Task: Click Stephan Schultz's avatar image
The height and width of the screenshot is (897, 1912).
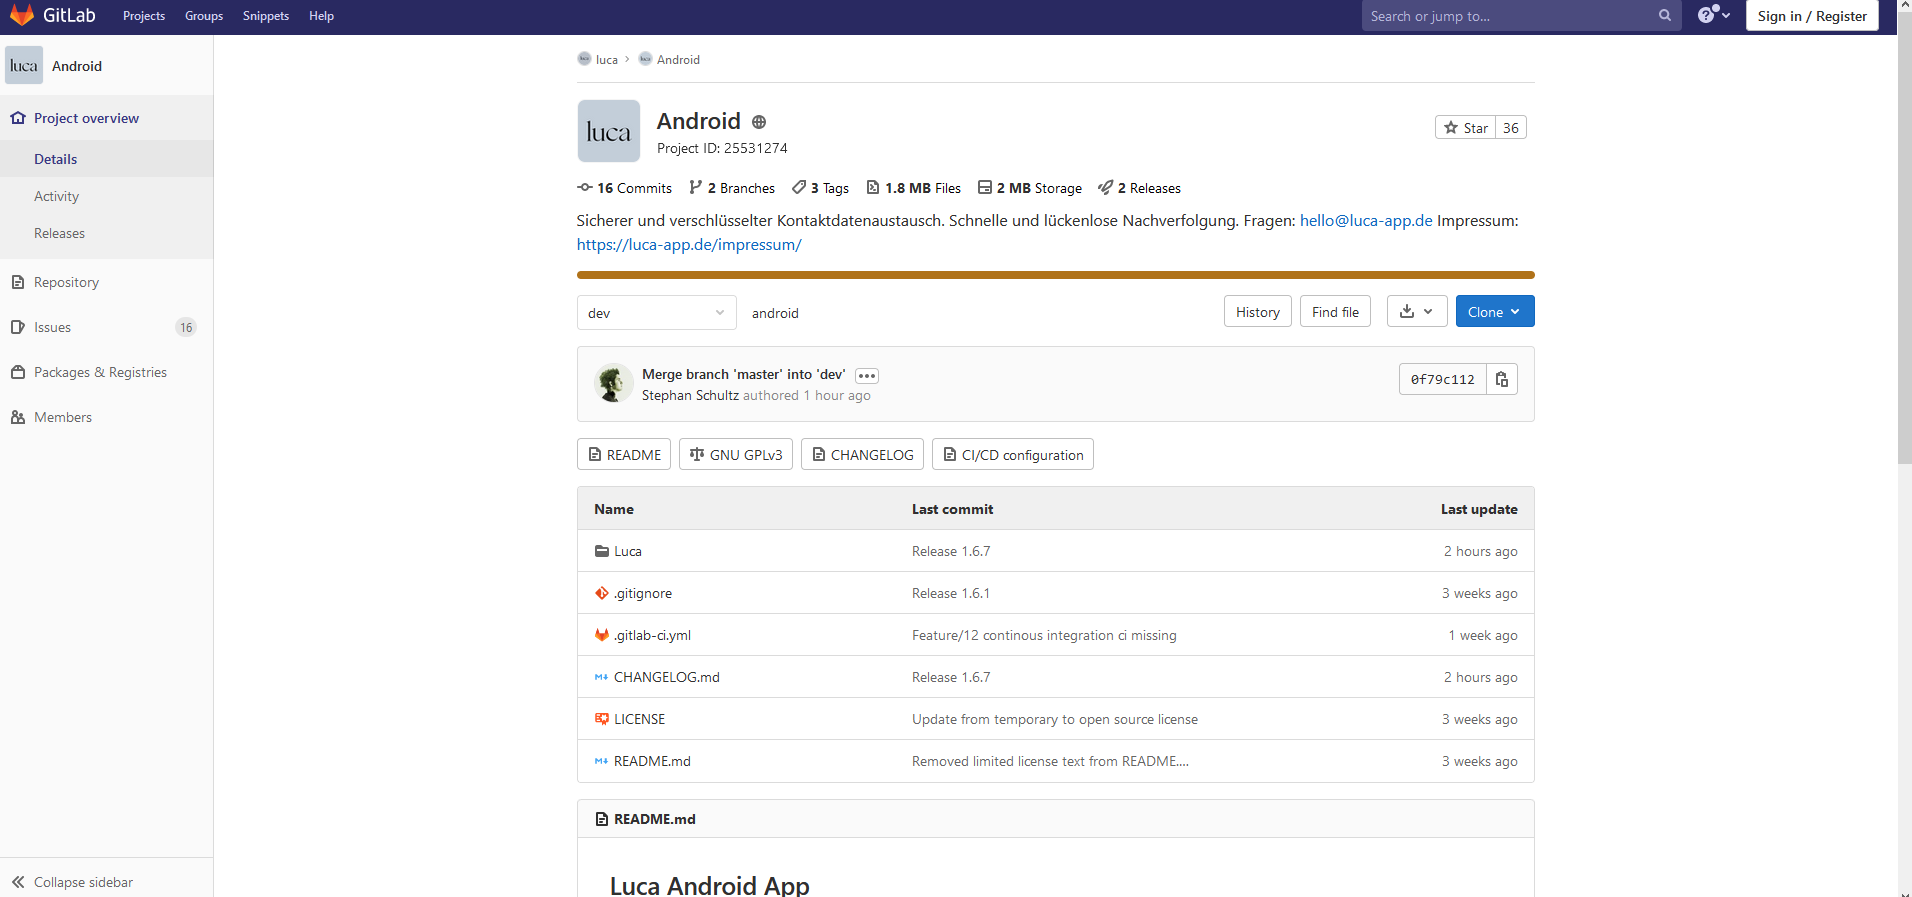Action: (613, 383)
